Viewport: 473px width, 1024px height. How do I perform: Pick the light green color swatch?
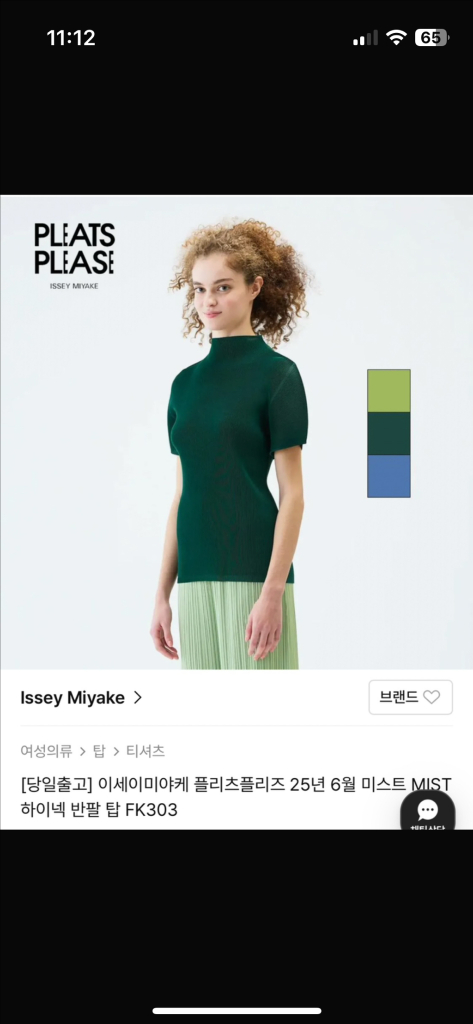[x=389, y=391]
